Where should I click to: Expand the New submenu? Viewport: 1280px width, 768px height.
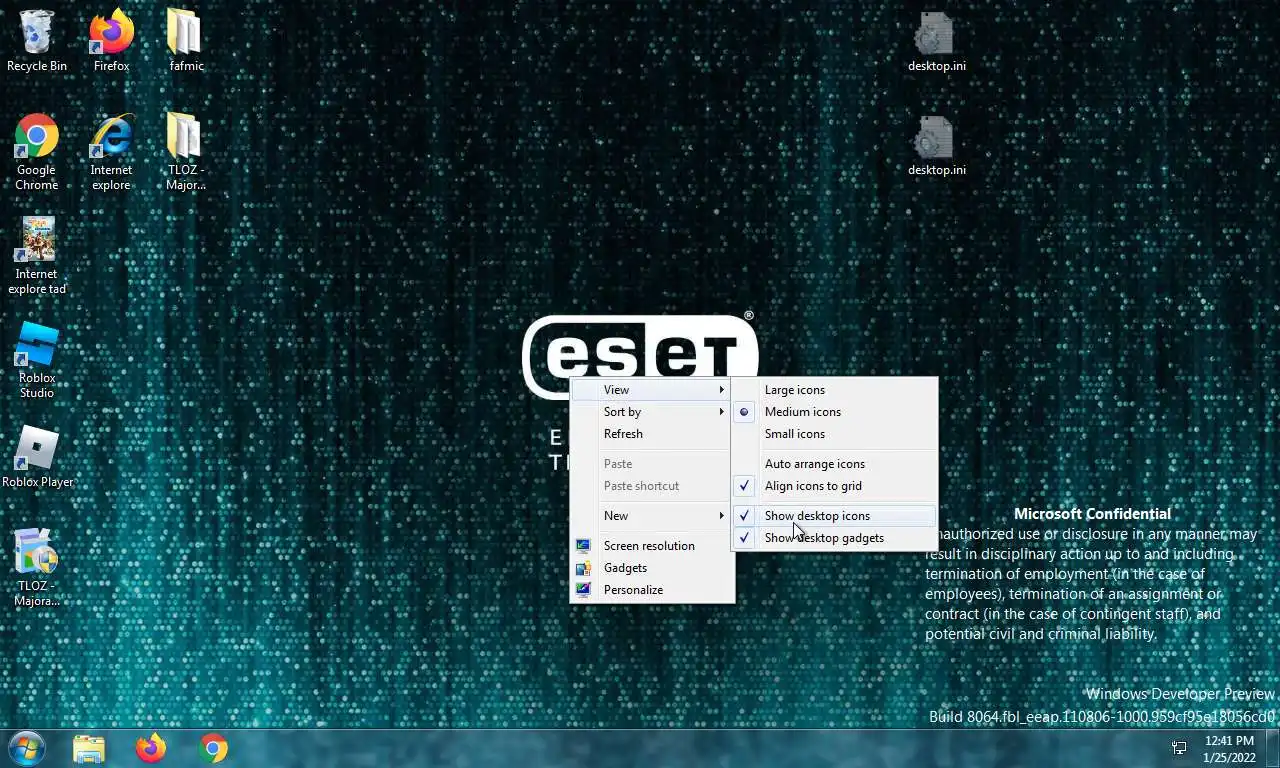pos(652,516)
